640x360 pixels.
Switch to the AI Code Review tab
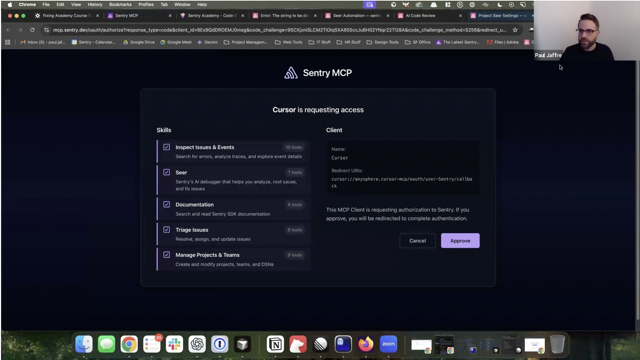click(x=429, y=16)
